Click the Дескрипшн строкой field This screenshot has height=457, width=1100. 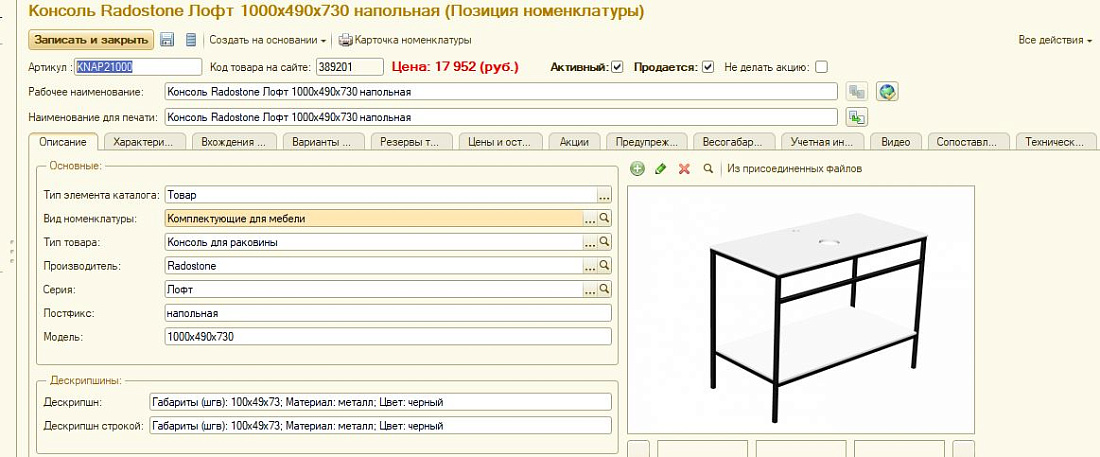380,426
